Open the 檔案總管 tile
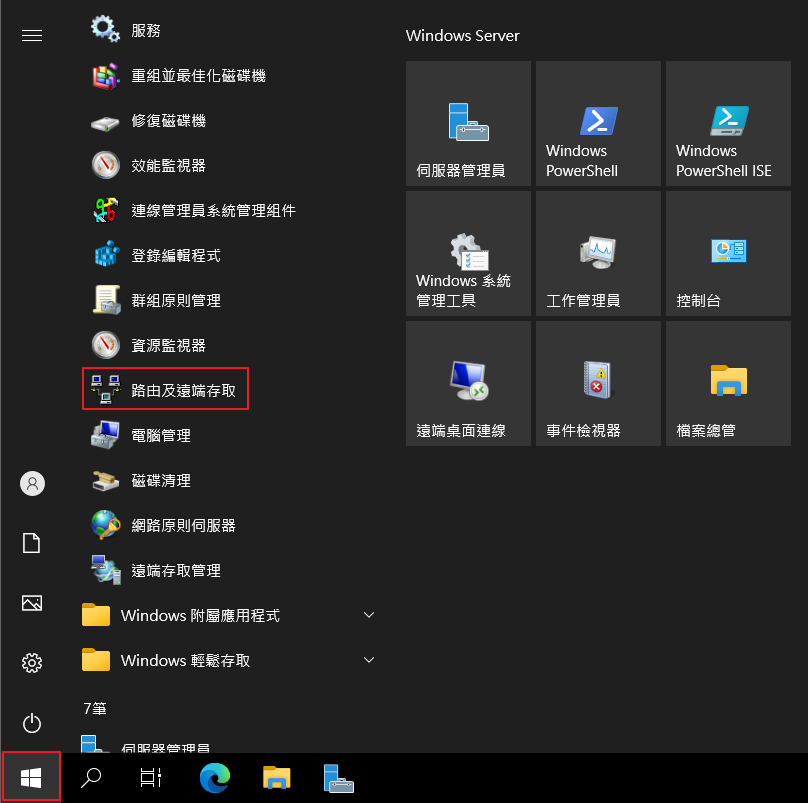This screenshot has height=803, width=808. pyautogui.click(x=728, y=383)
